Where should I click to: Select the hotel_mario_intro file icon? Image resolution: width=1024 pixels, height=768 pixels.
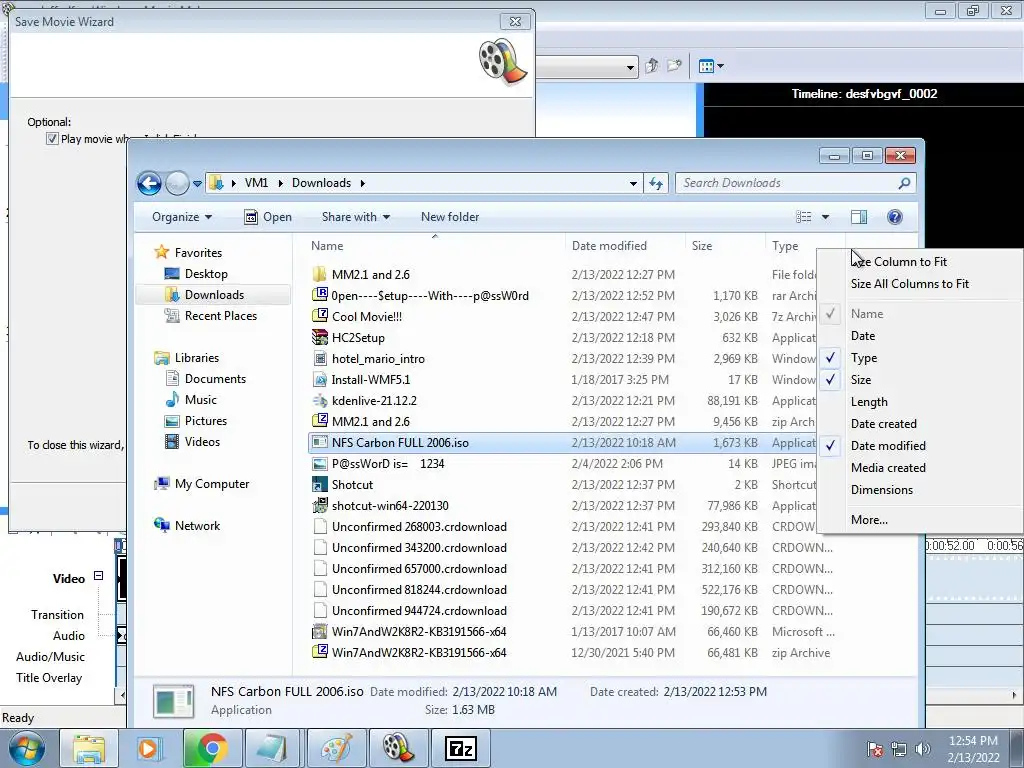tap(319, 359)
